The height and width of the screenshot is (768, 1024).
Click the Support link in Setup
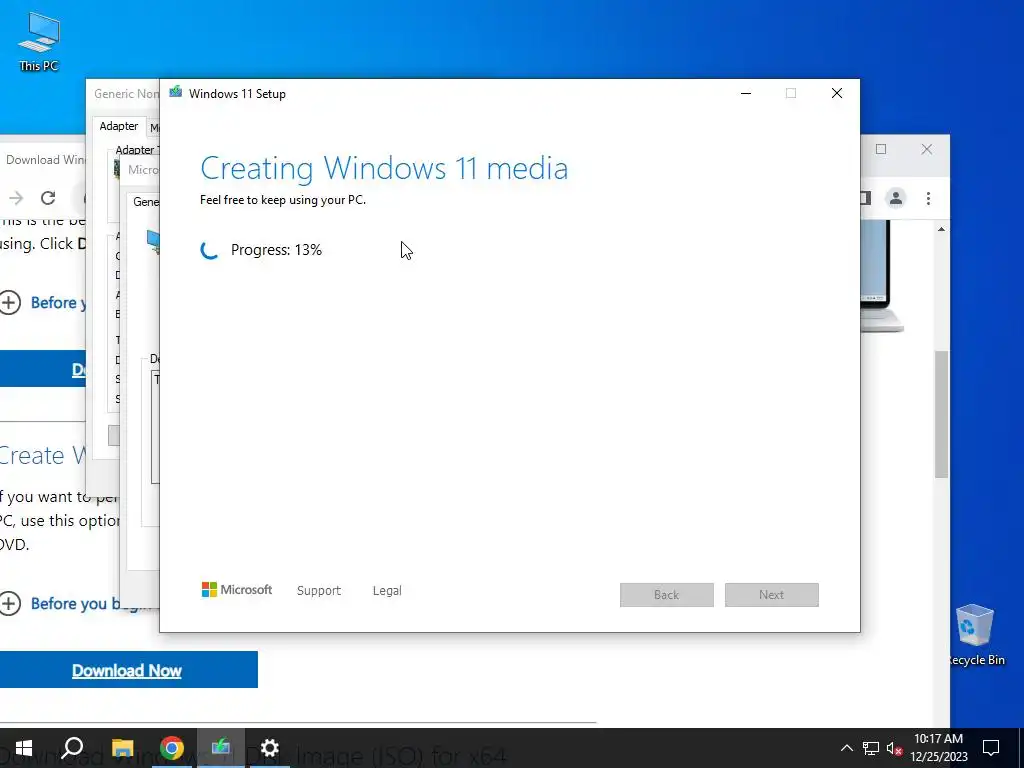[319, 590]
